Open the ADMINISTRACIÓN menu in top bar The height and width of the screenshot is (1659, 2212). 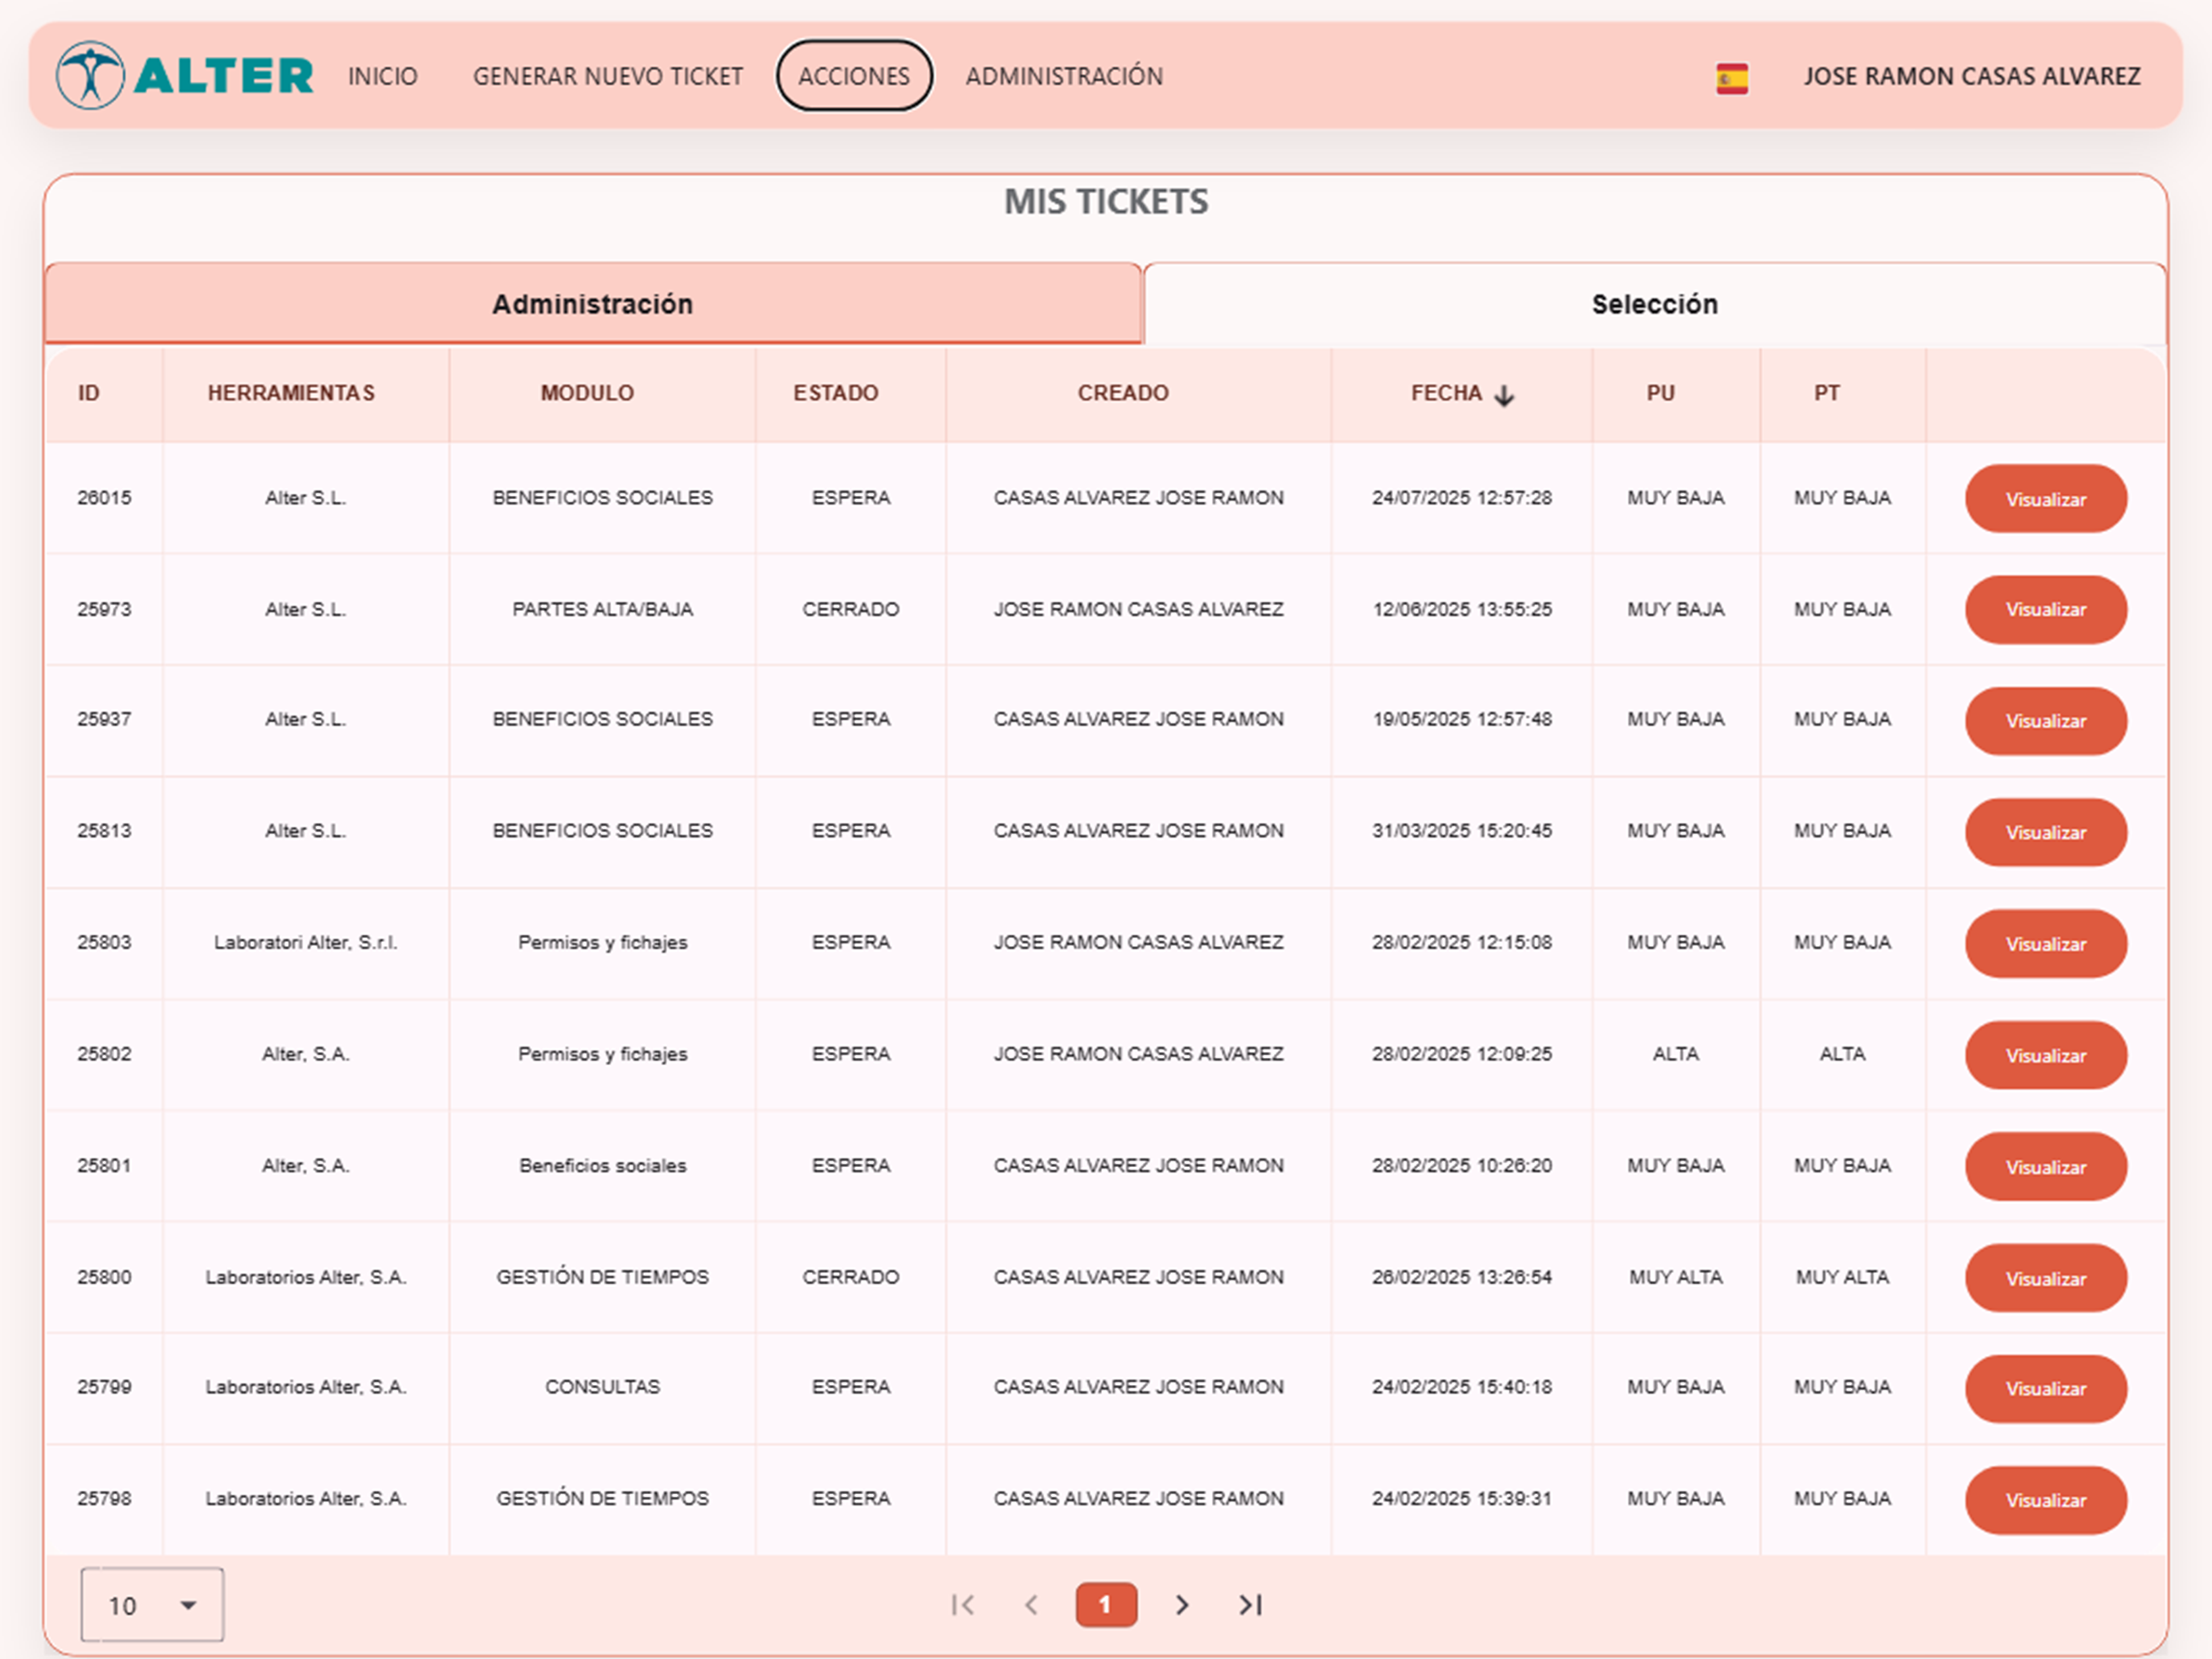click(1064, 76)
